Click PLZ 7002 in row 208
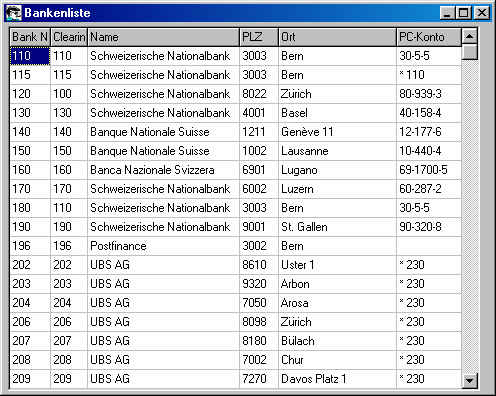 pos(259,360)
